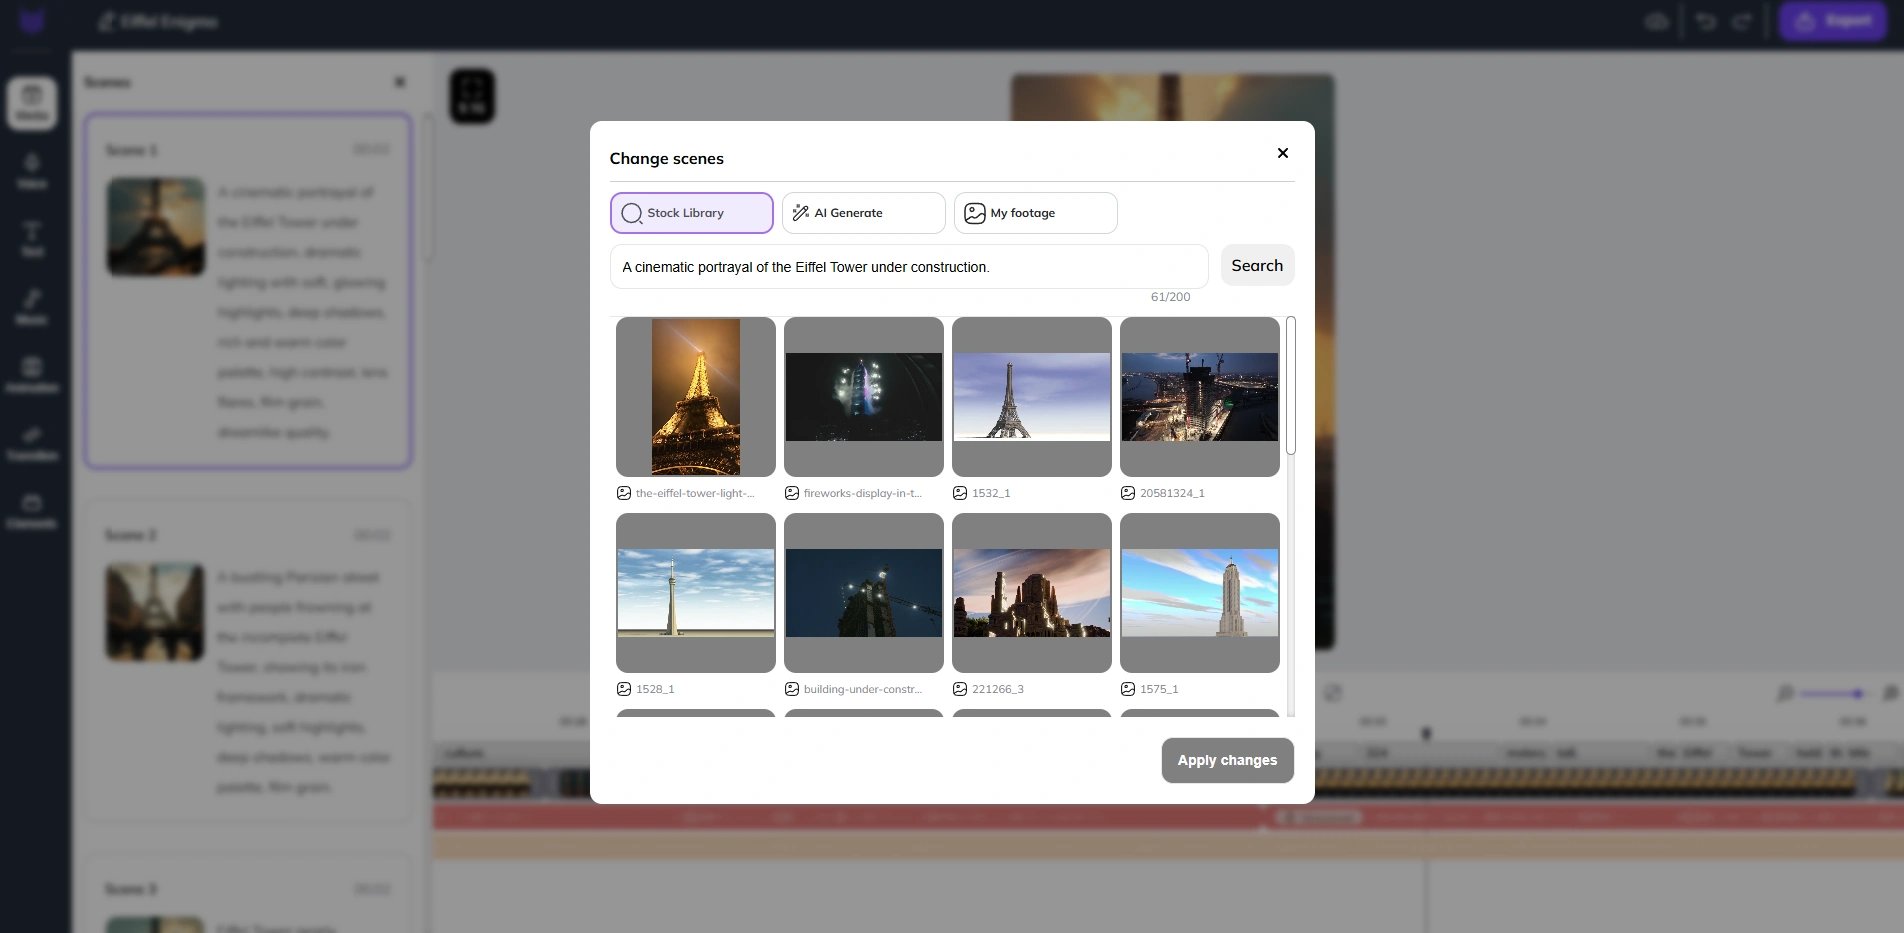Image resolution: width=1904 pixels, height=933 pixels.
Task: Choose the 1532_1 Eiffel tower thumbnail
Action: [1032, 397]
